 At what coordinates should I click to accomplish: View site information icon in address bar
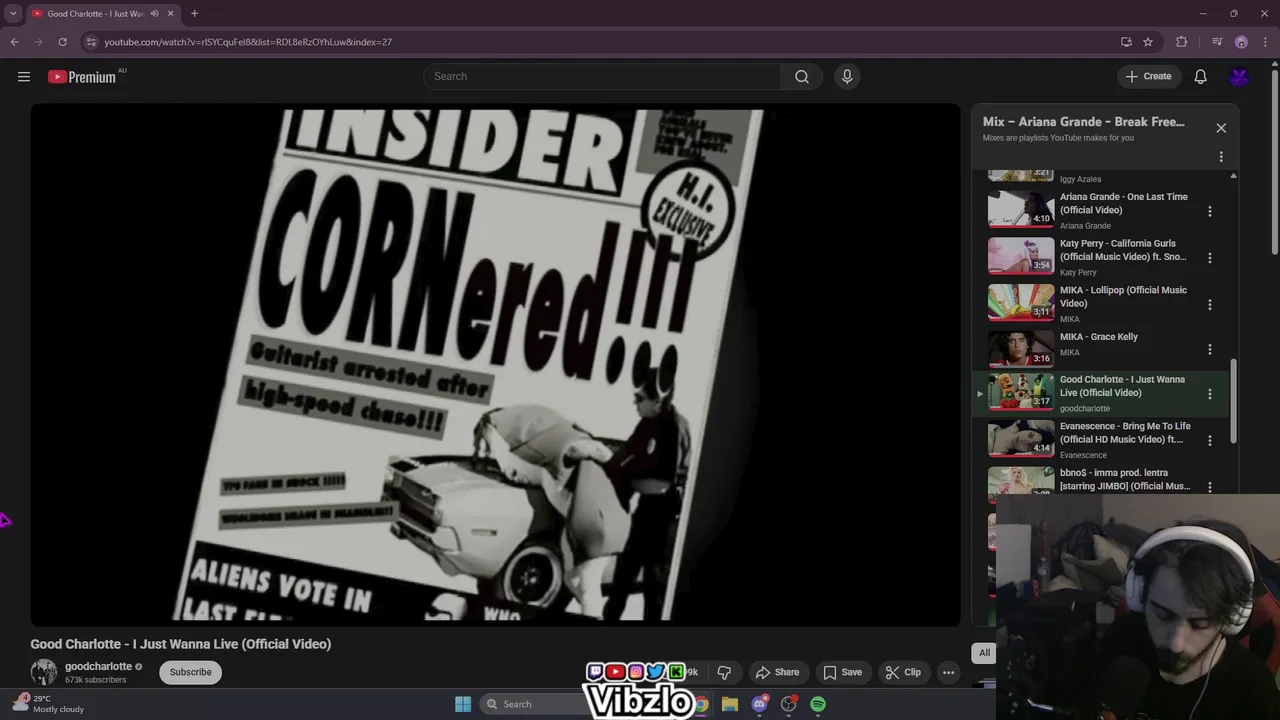click(91, 42)
